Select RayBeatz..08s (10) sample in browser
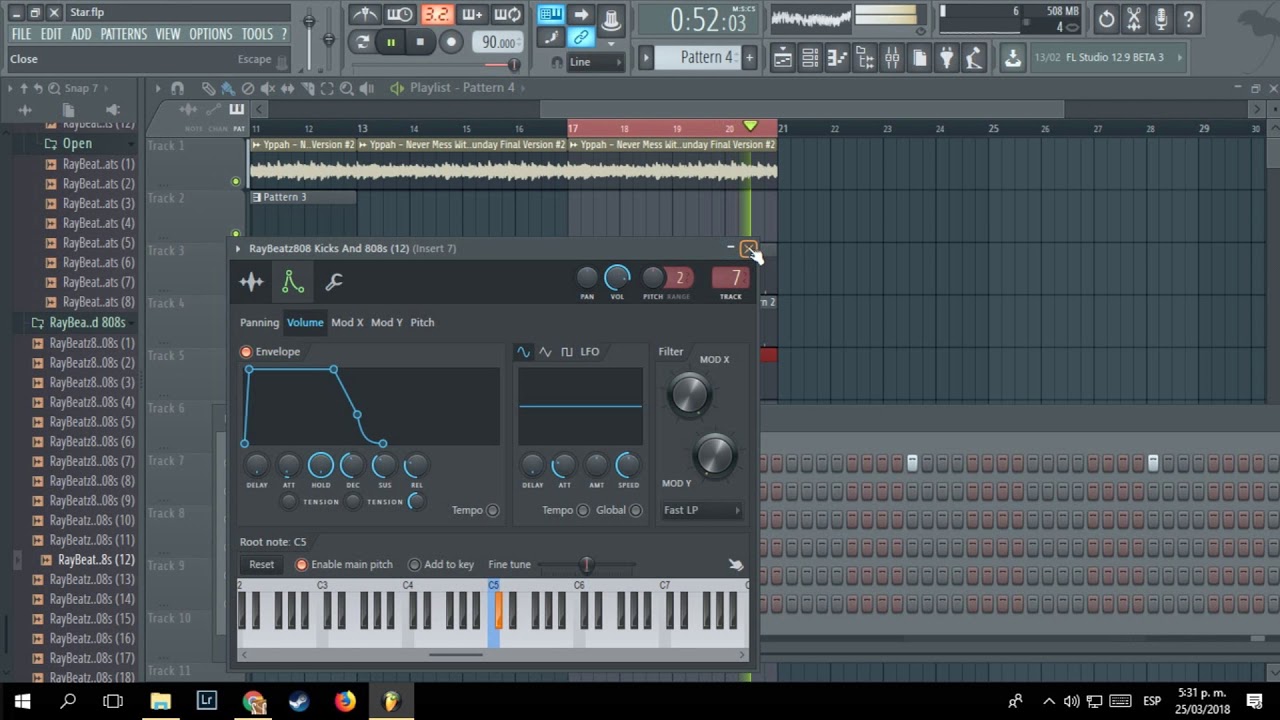The height and width of the screenshot is (720, 1280). click(x=91, y=520)
